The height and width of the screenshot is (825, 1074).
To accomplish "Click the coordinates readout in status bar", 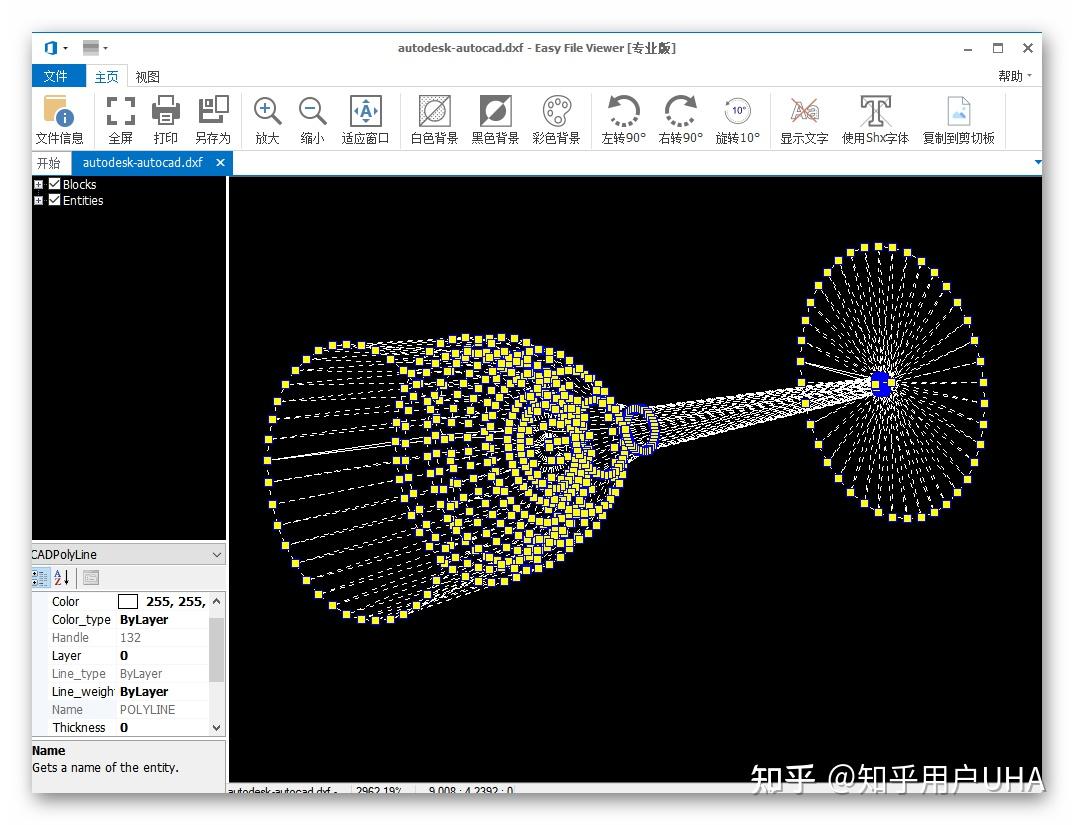I will click(471, 790).
